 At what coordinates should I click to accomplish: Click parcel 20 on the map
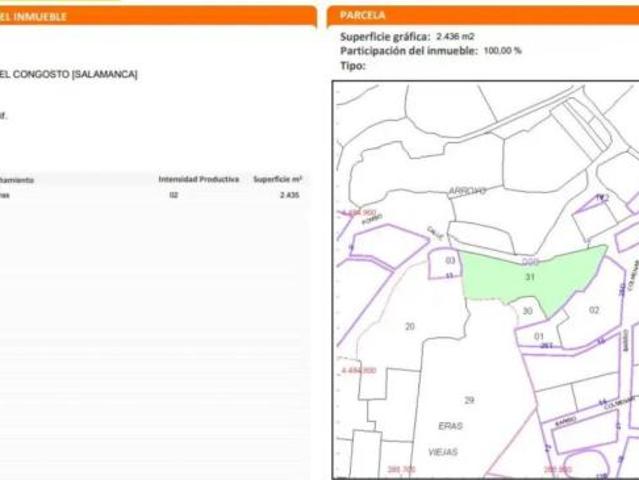point(410,326)
